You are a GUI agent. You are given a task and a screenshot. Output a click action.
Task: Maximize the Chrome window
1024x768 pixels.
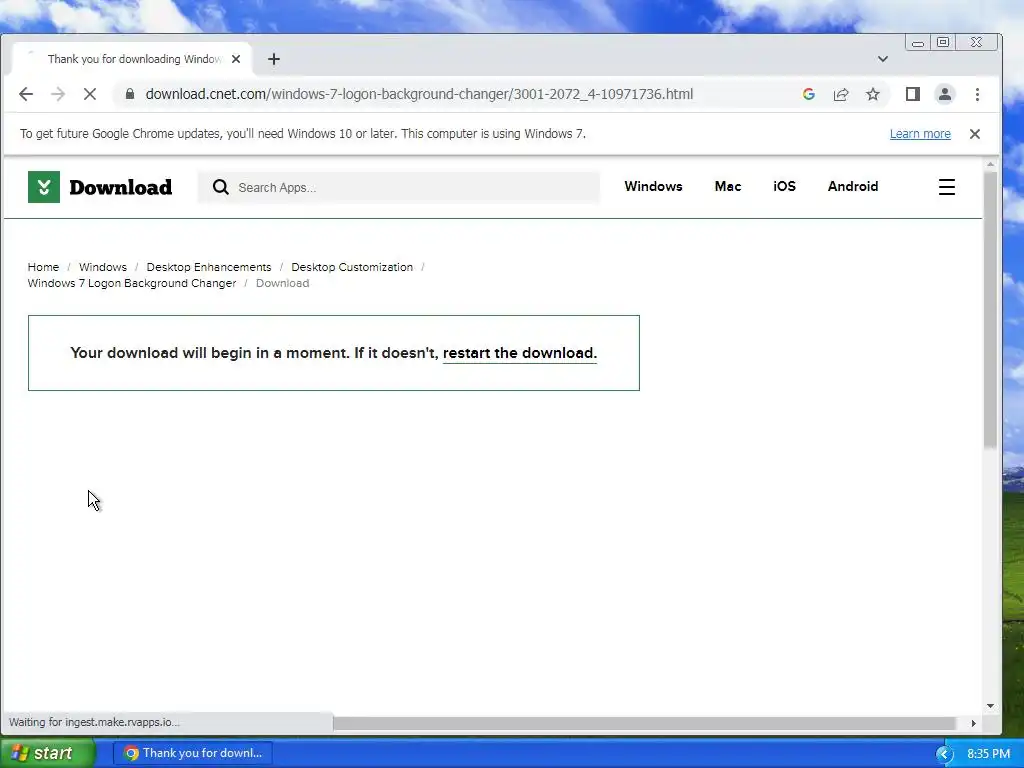[x=943, y=42]
